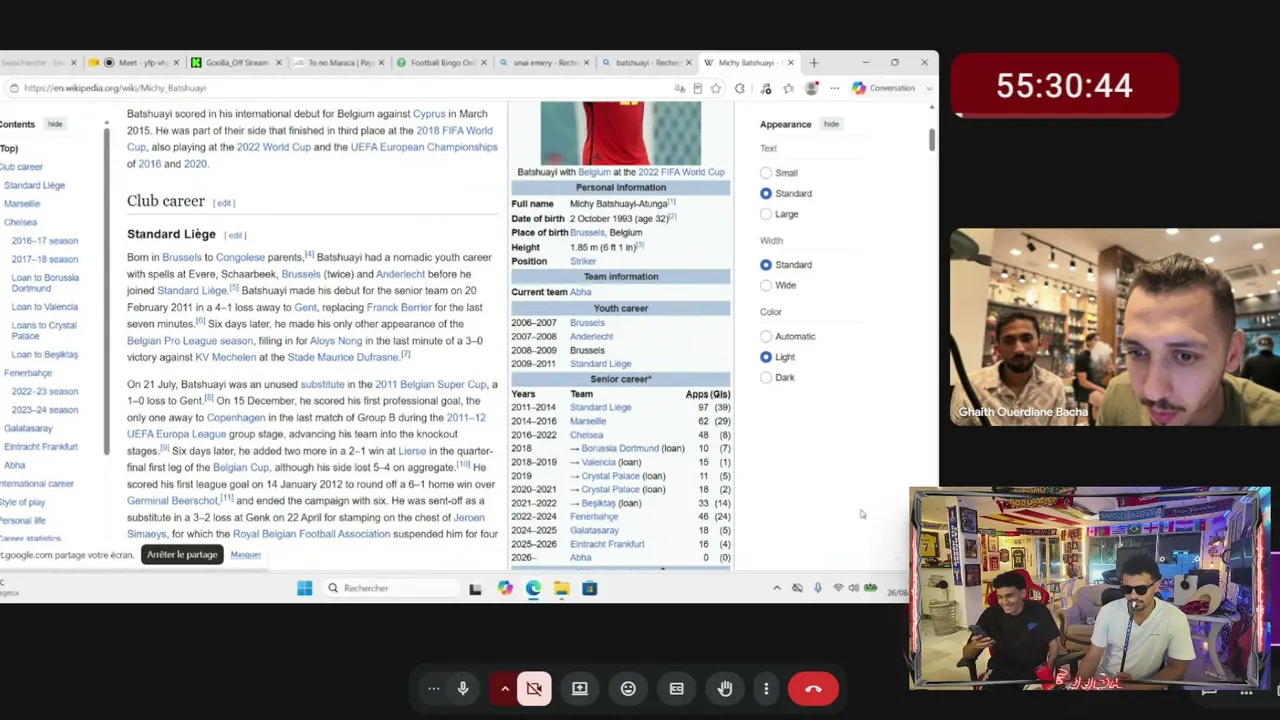Image resolution: width=1280 pixels, height=720 pixels.
Task: Select Small text size
Action: click(766, 173)
